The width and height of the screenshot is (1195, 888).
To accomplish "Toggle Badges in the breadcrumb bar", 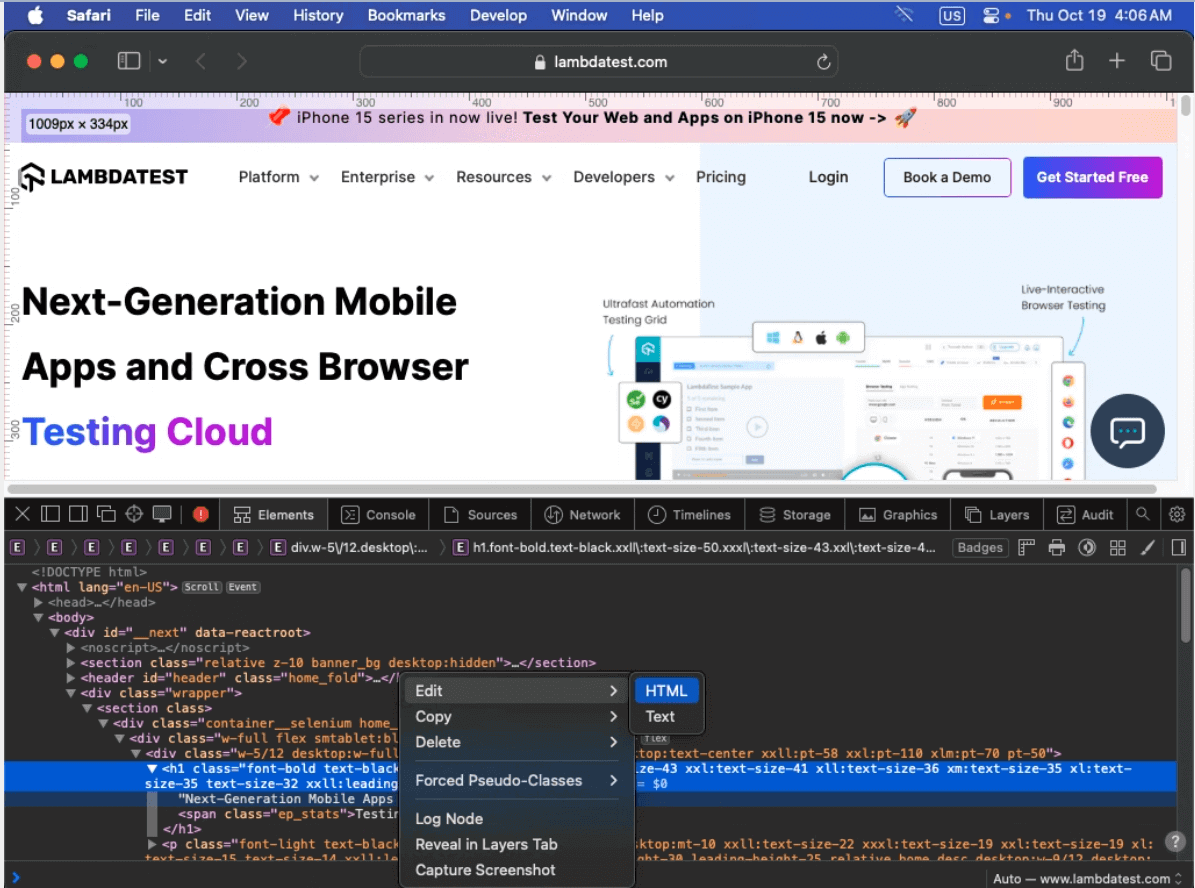I will 980,547.
